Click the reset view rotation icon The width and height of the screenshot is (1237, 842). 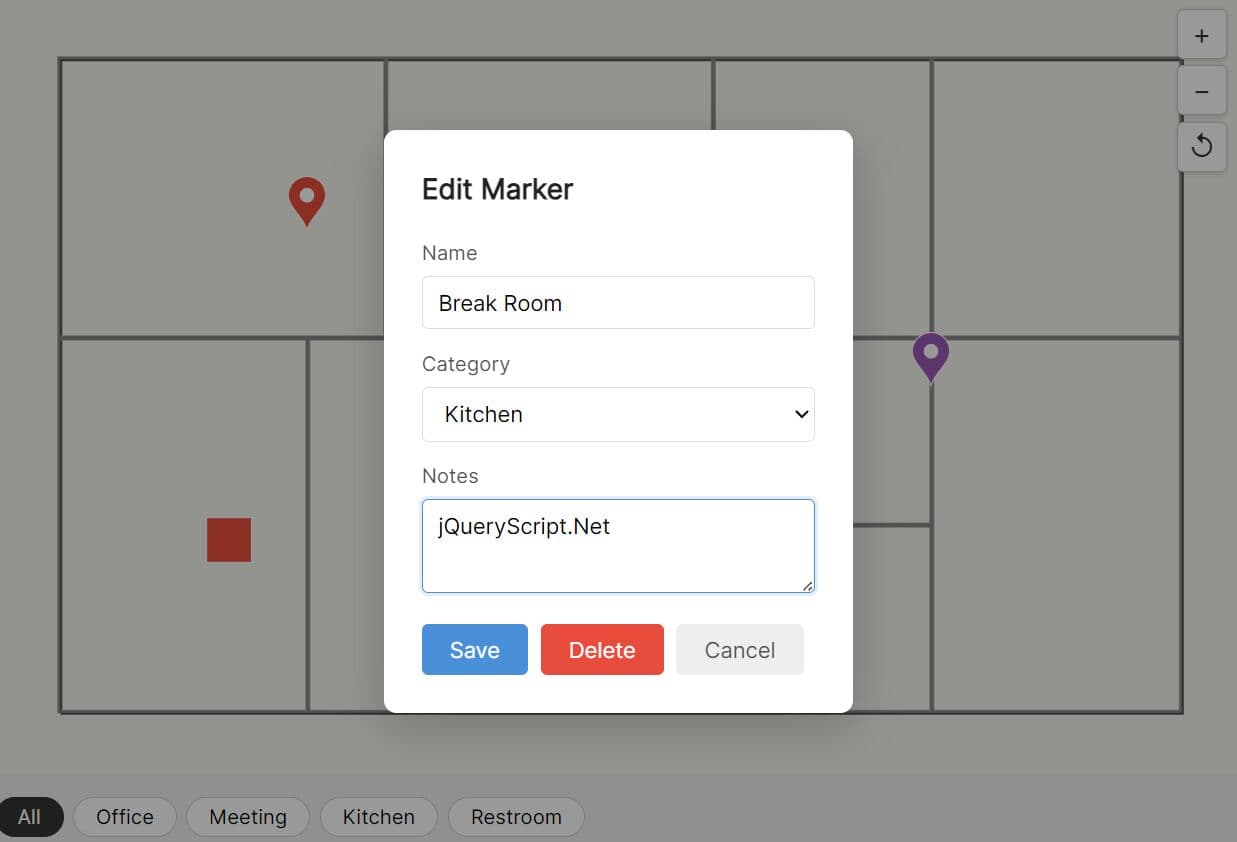[1201, 146]
